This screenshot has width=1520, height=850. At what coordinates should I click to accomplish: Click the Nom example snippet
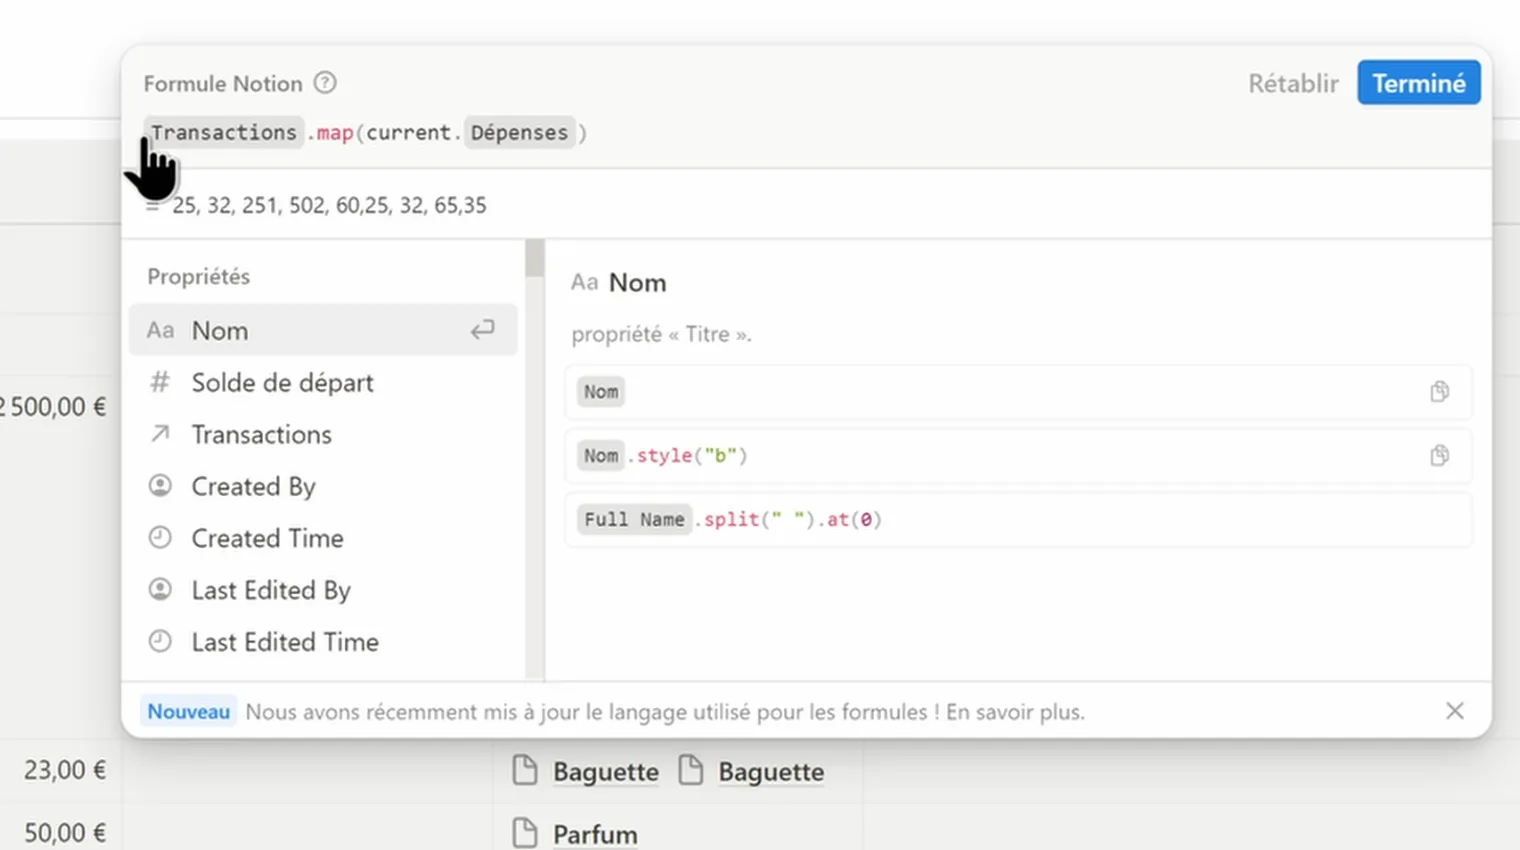[1018, 392]
